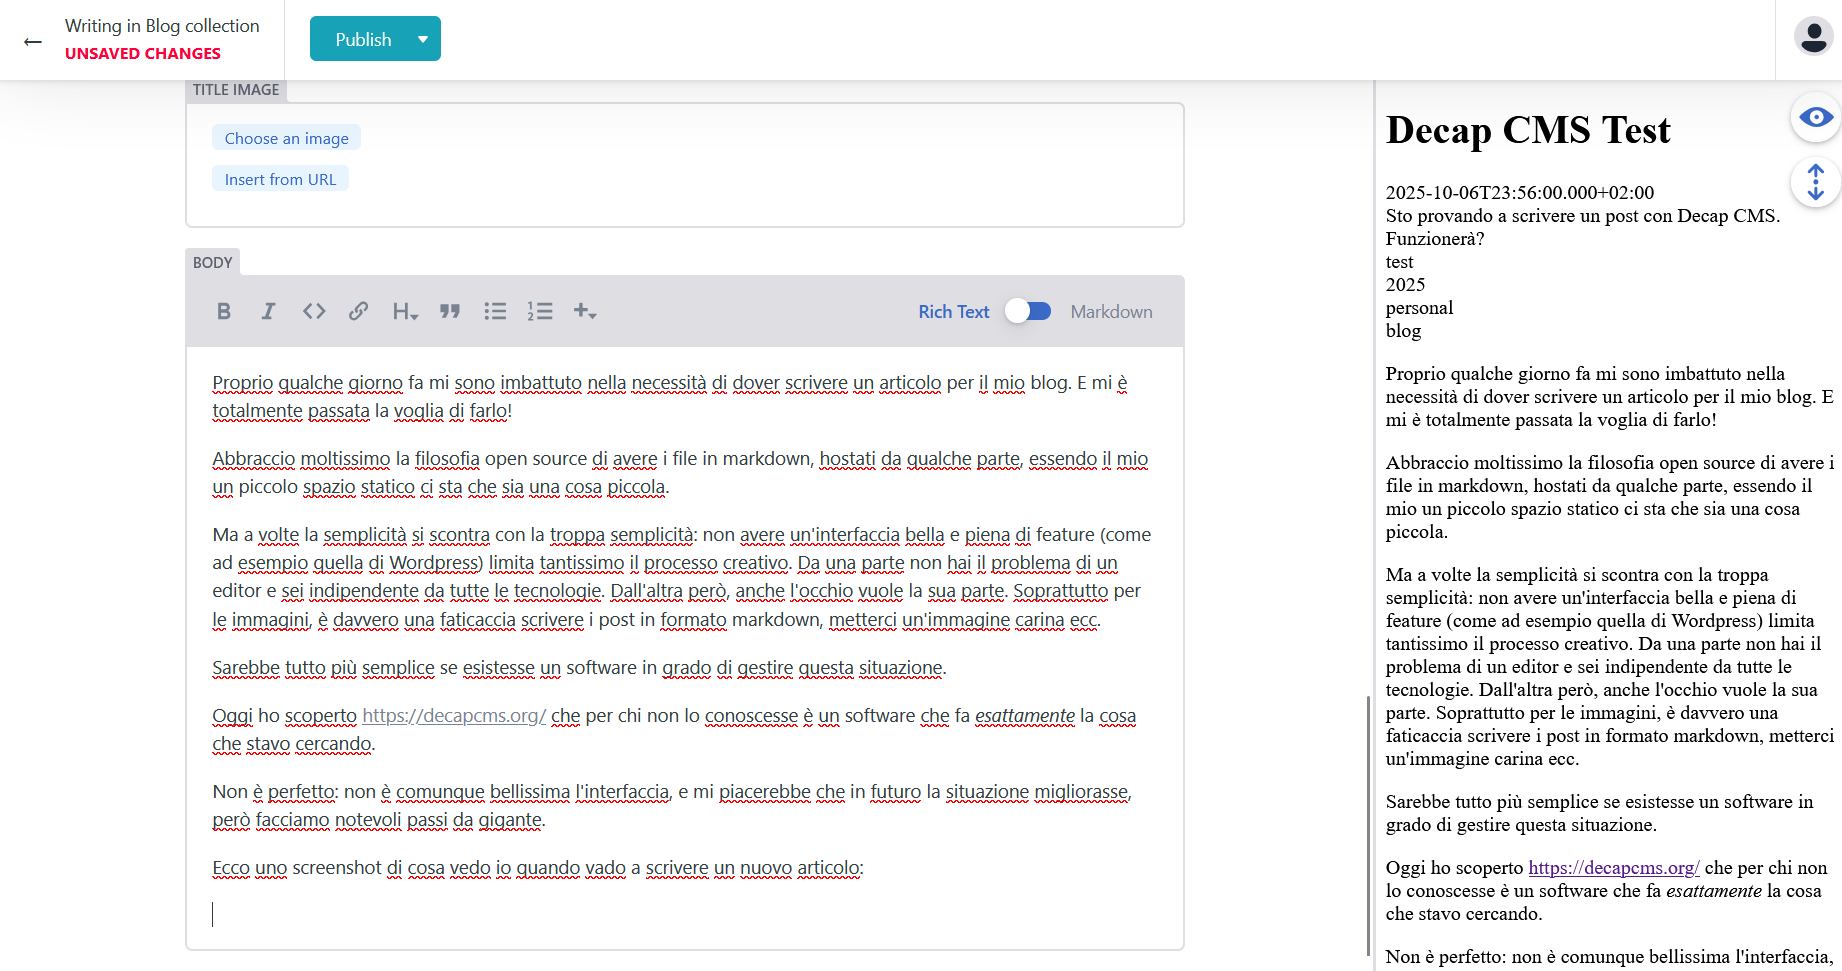Open the Headings dropdown in toolbar
Screen dimensions: 1842x971
pyautogui.click(x=405, y=311)
